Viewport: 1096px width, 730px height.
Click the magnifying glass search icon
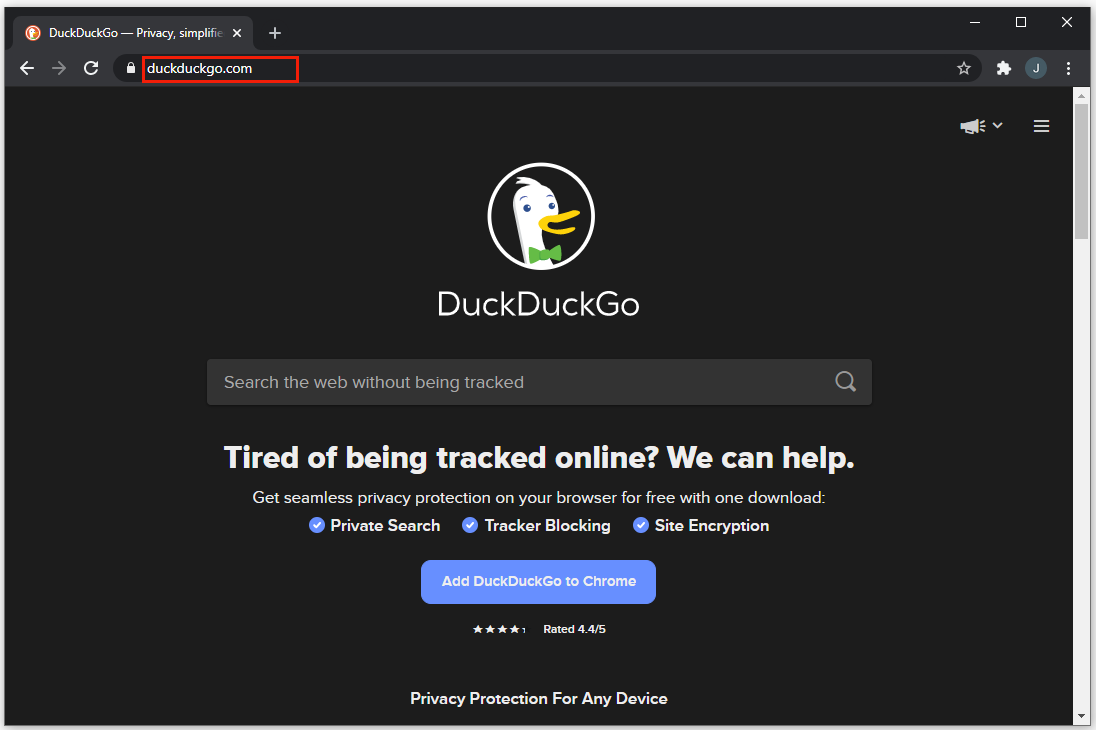click(x=846, y=382)
